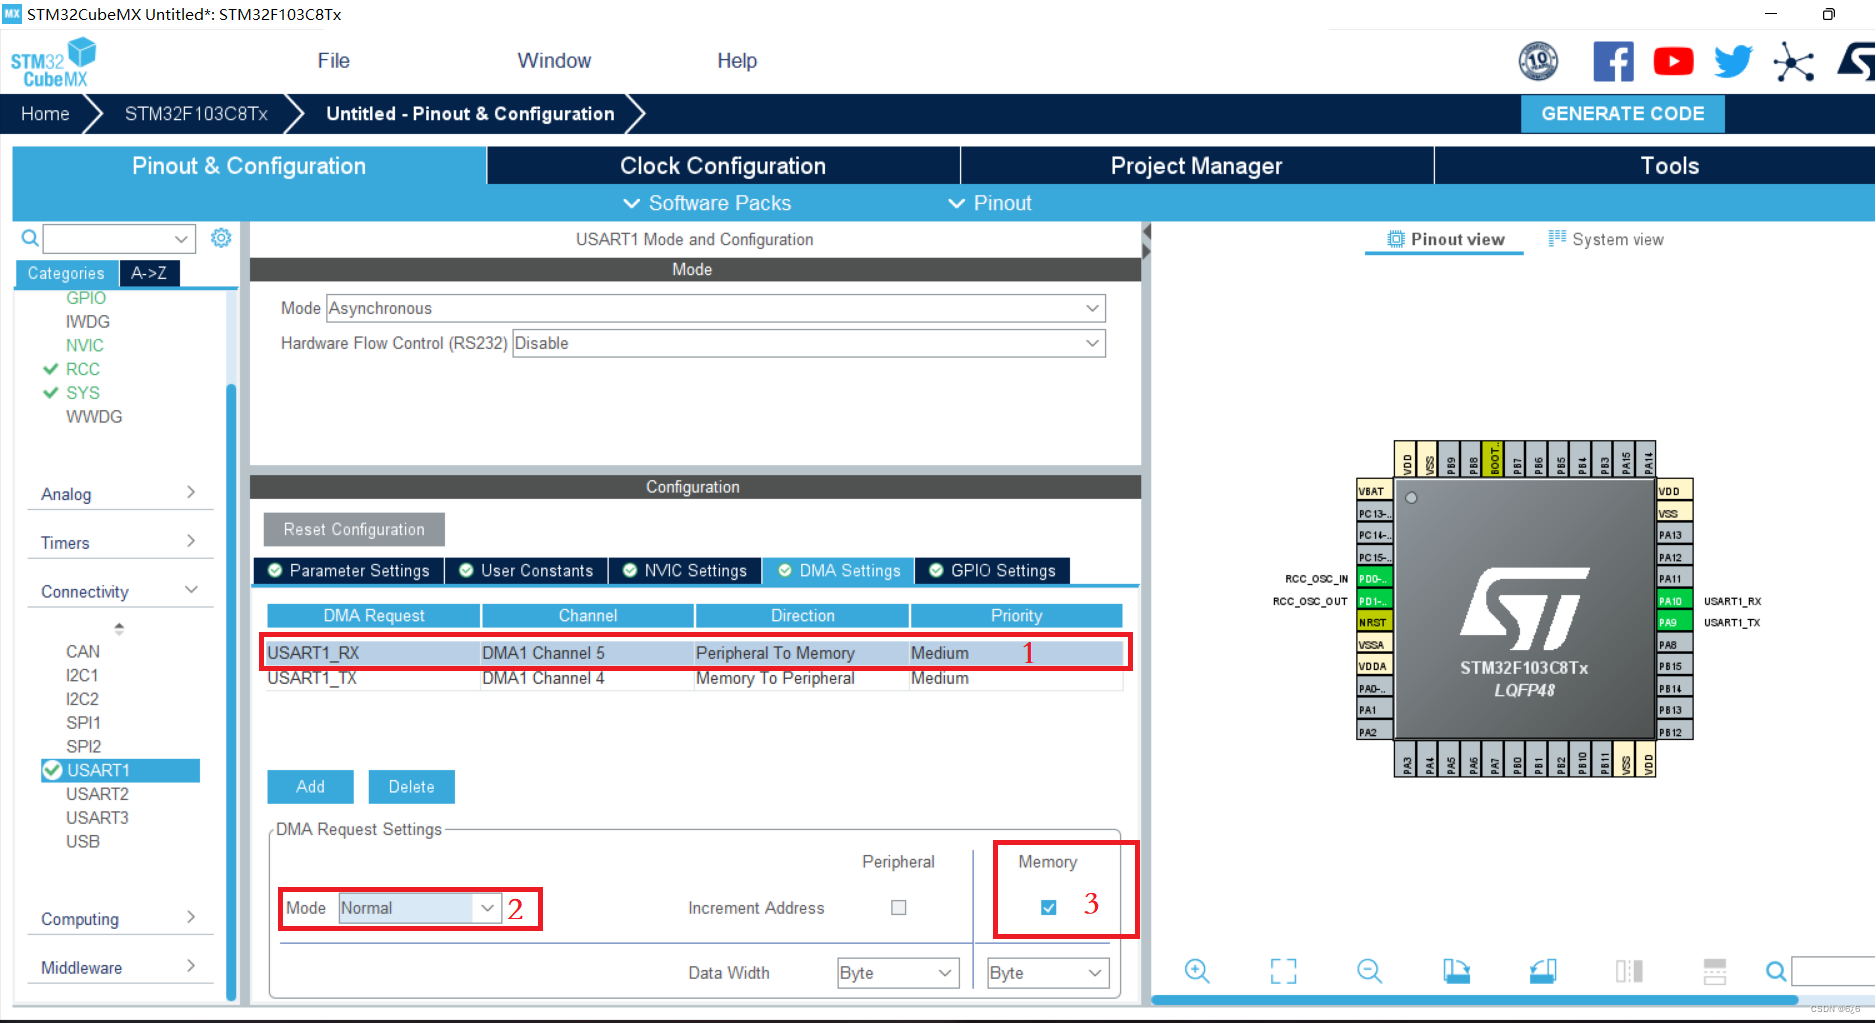Open the DMA Mode Normal dropdown

[x=420, y=908]
